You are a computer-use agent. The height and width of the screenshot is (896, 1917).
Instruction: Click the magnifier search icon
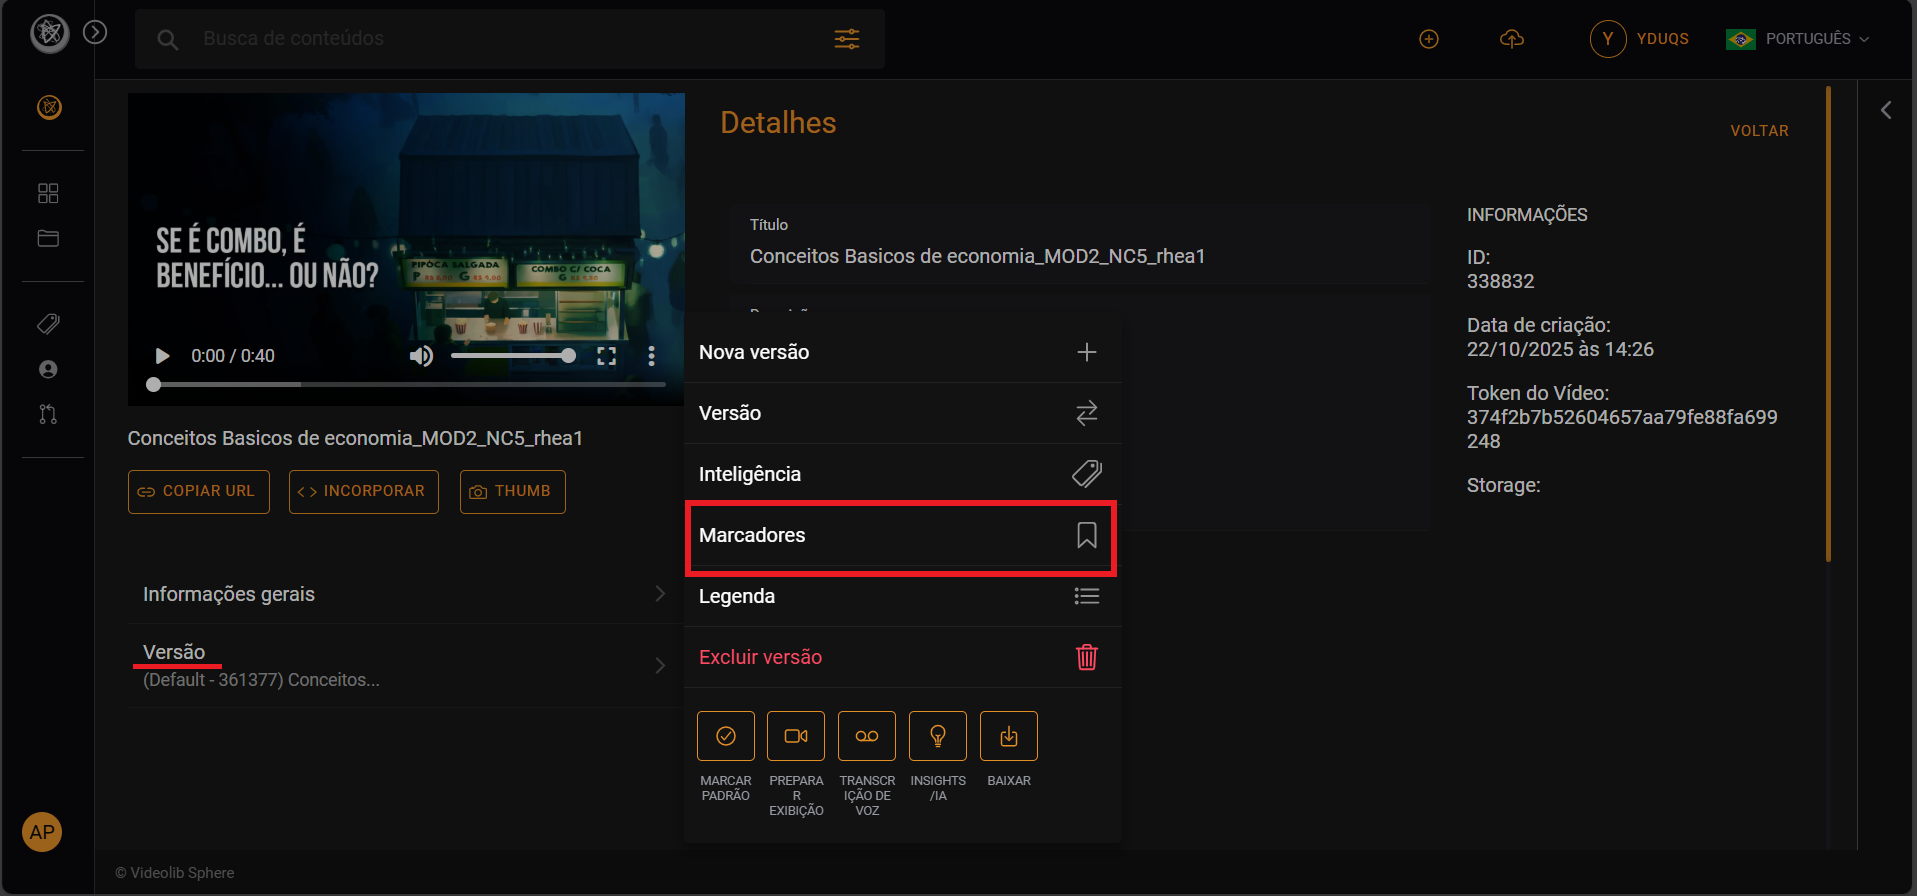coord(168,40)
